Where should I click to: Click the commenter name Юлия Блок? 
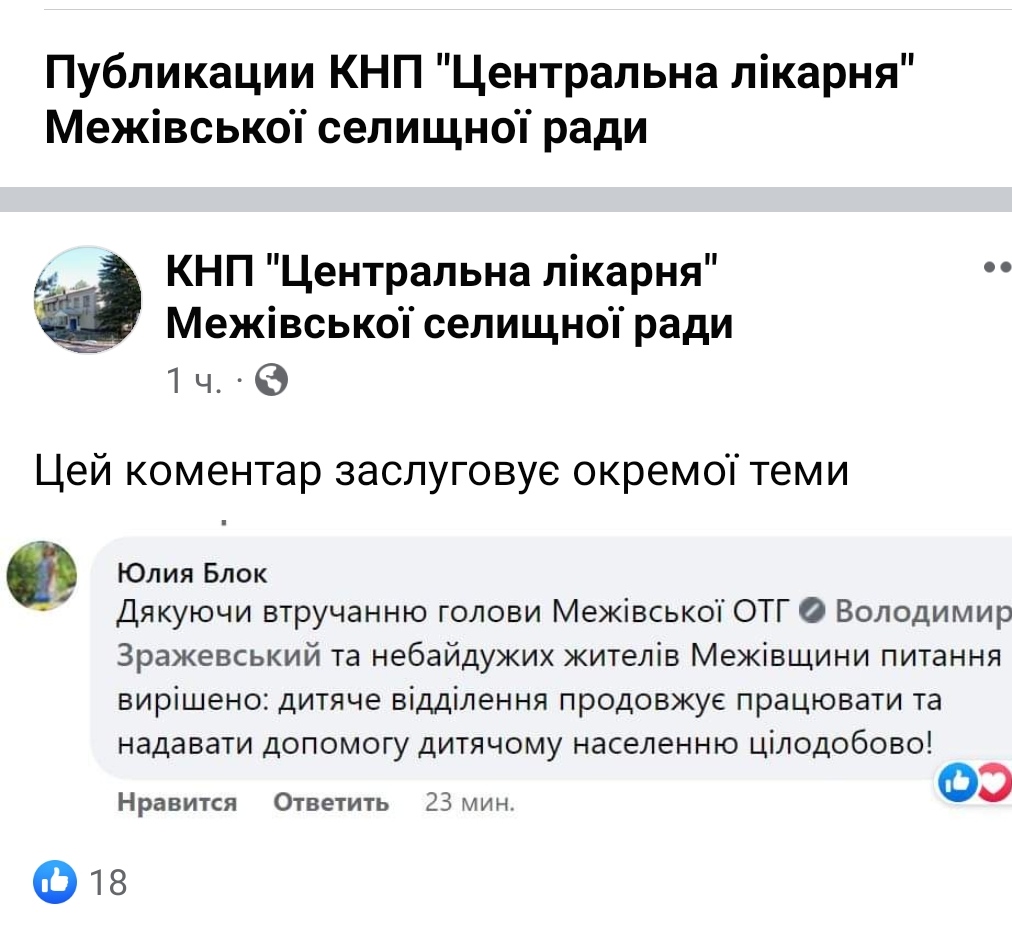193,573
